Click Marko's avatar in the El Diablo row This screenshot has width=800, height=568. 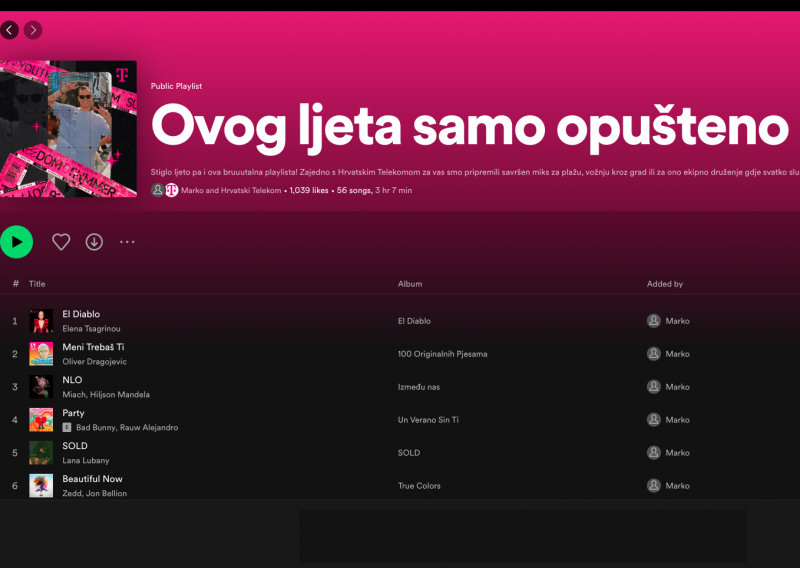click(x=654, y=321)
